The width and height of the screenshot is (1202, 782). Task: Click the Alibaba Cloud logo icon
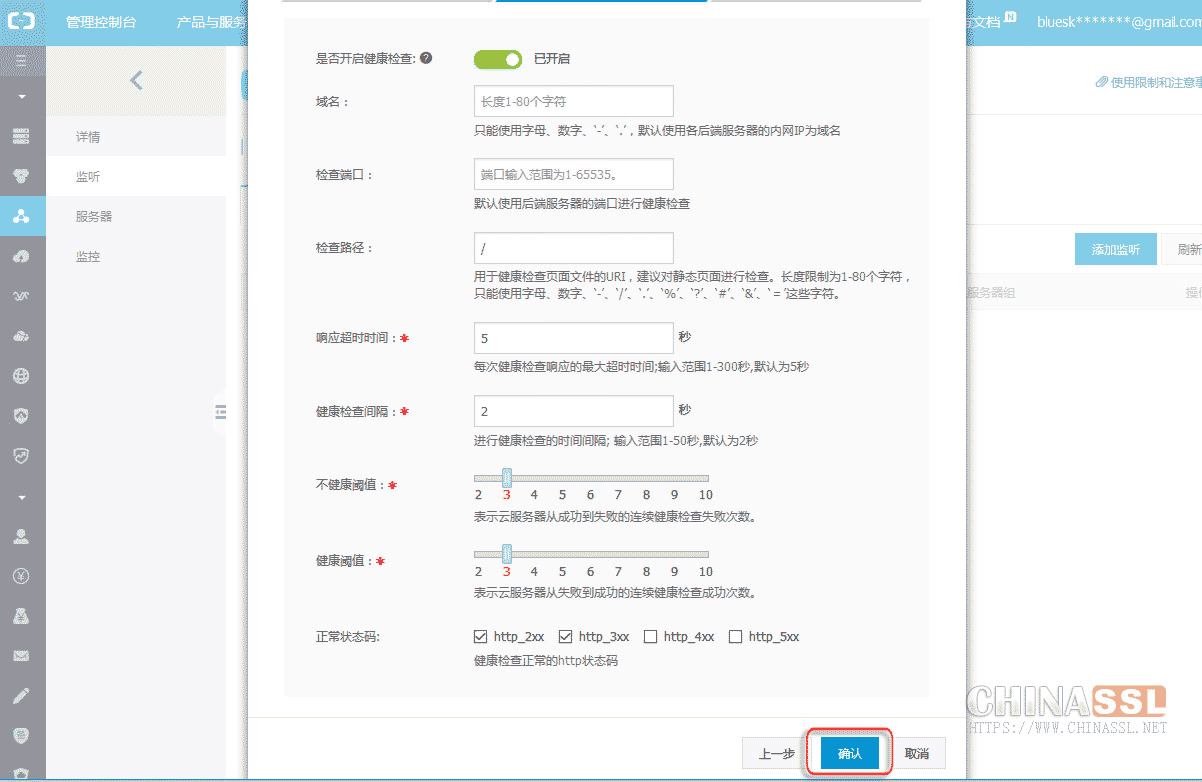(x=22, y=22)
